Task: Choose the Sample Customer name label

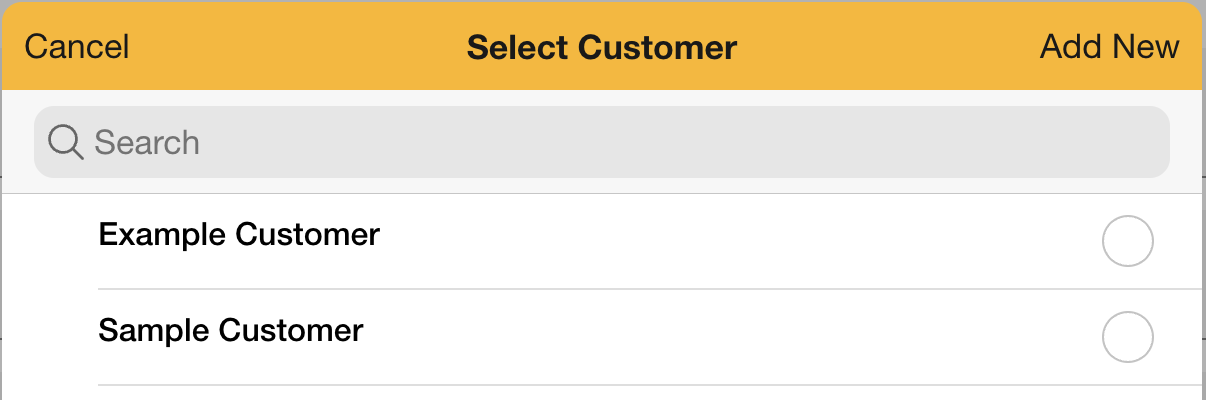Action: point(231,331)
